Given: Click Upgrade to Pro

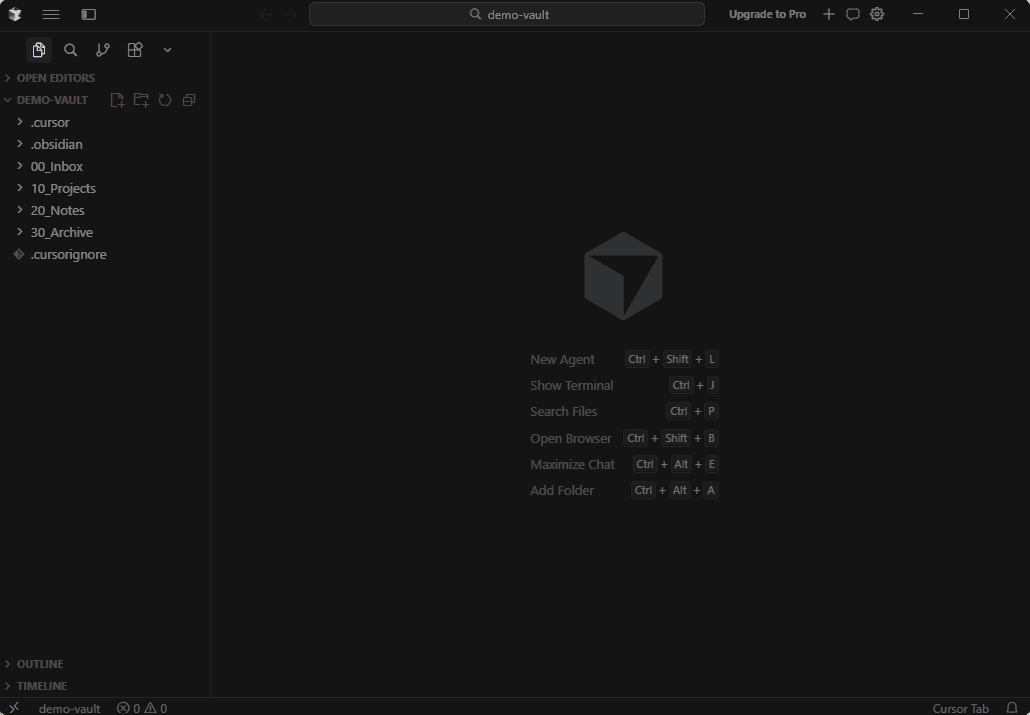Looking at the screenshot, I should (767, 14).
